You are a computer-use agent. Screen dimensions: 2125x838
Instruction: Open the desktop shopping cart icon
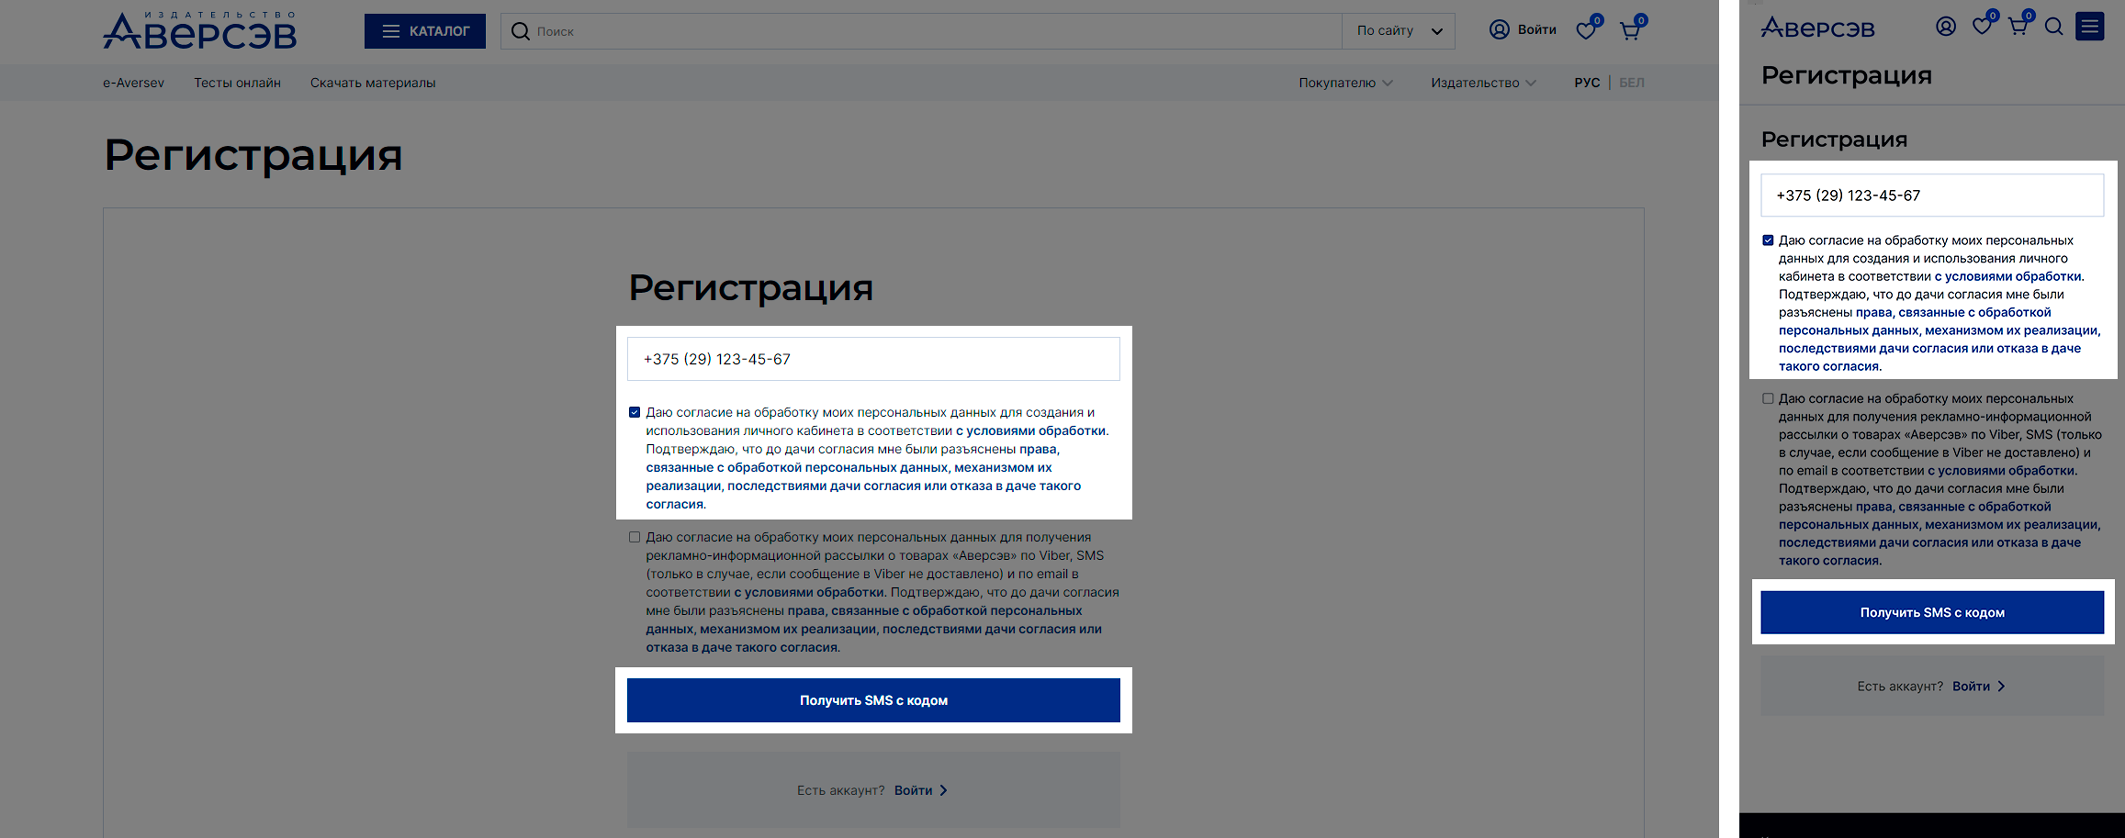tap(1629, 31)
